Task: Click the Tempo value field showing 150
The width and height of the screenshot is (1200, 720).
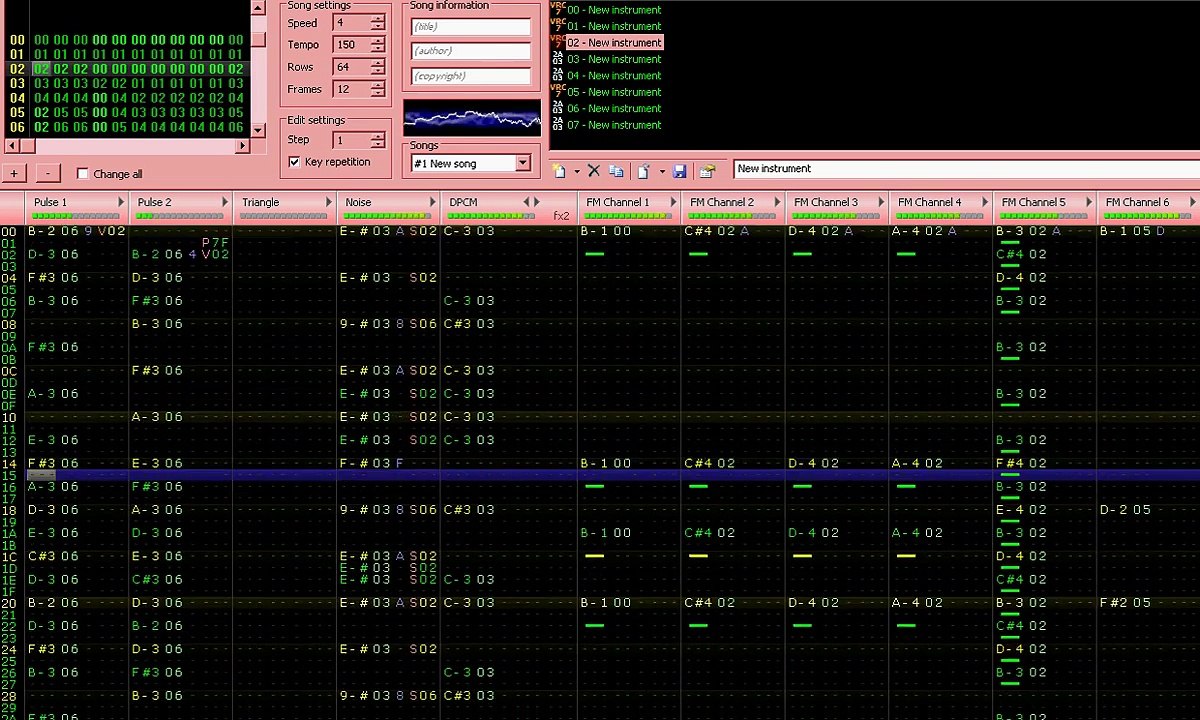Action: [x=352, y=45]
